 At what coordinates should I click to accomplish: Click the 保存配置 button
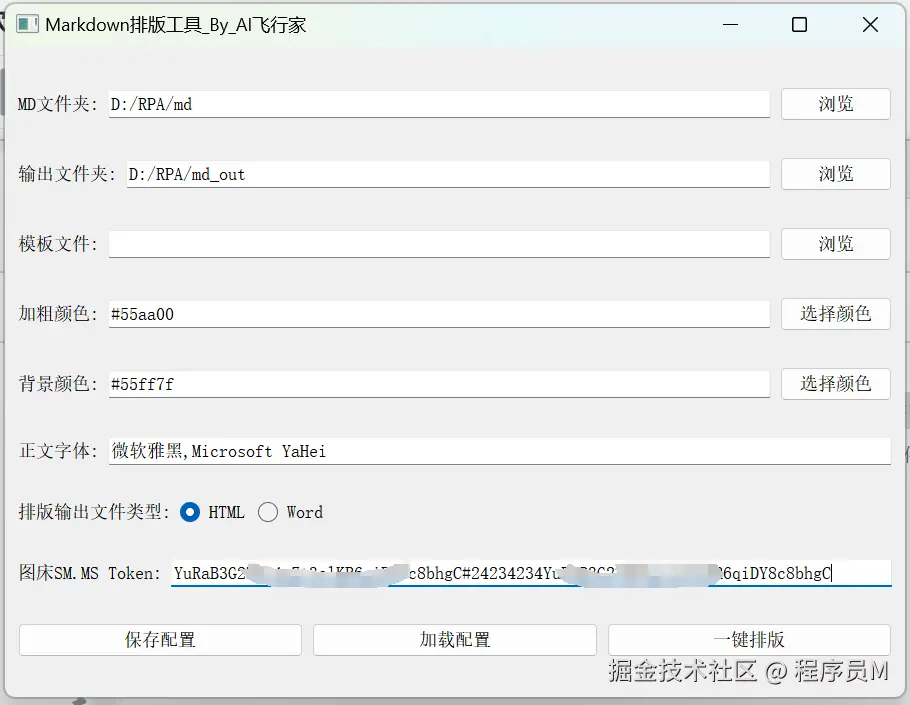click(159, 641)
